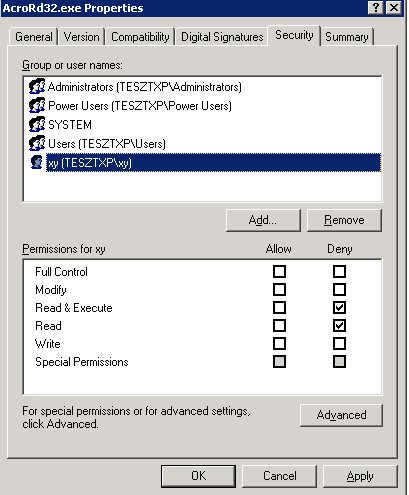Check Deny for Modify permission
409x495 pixels.
click(x=339, y=289)
